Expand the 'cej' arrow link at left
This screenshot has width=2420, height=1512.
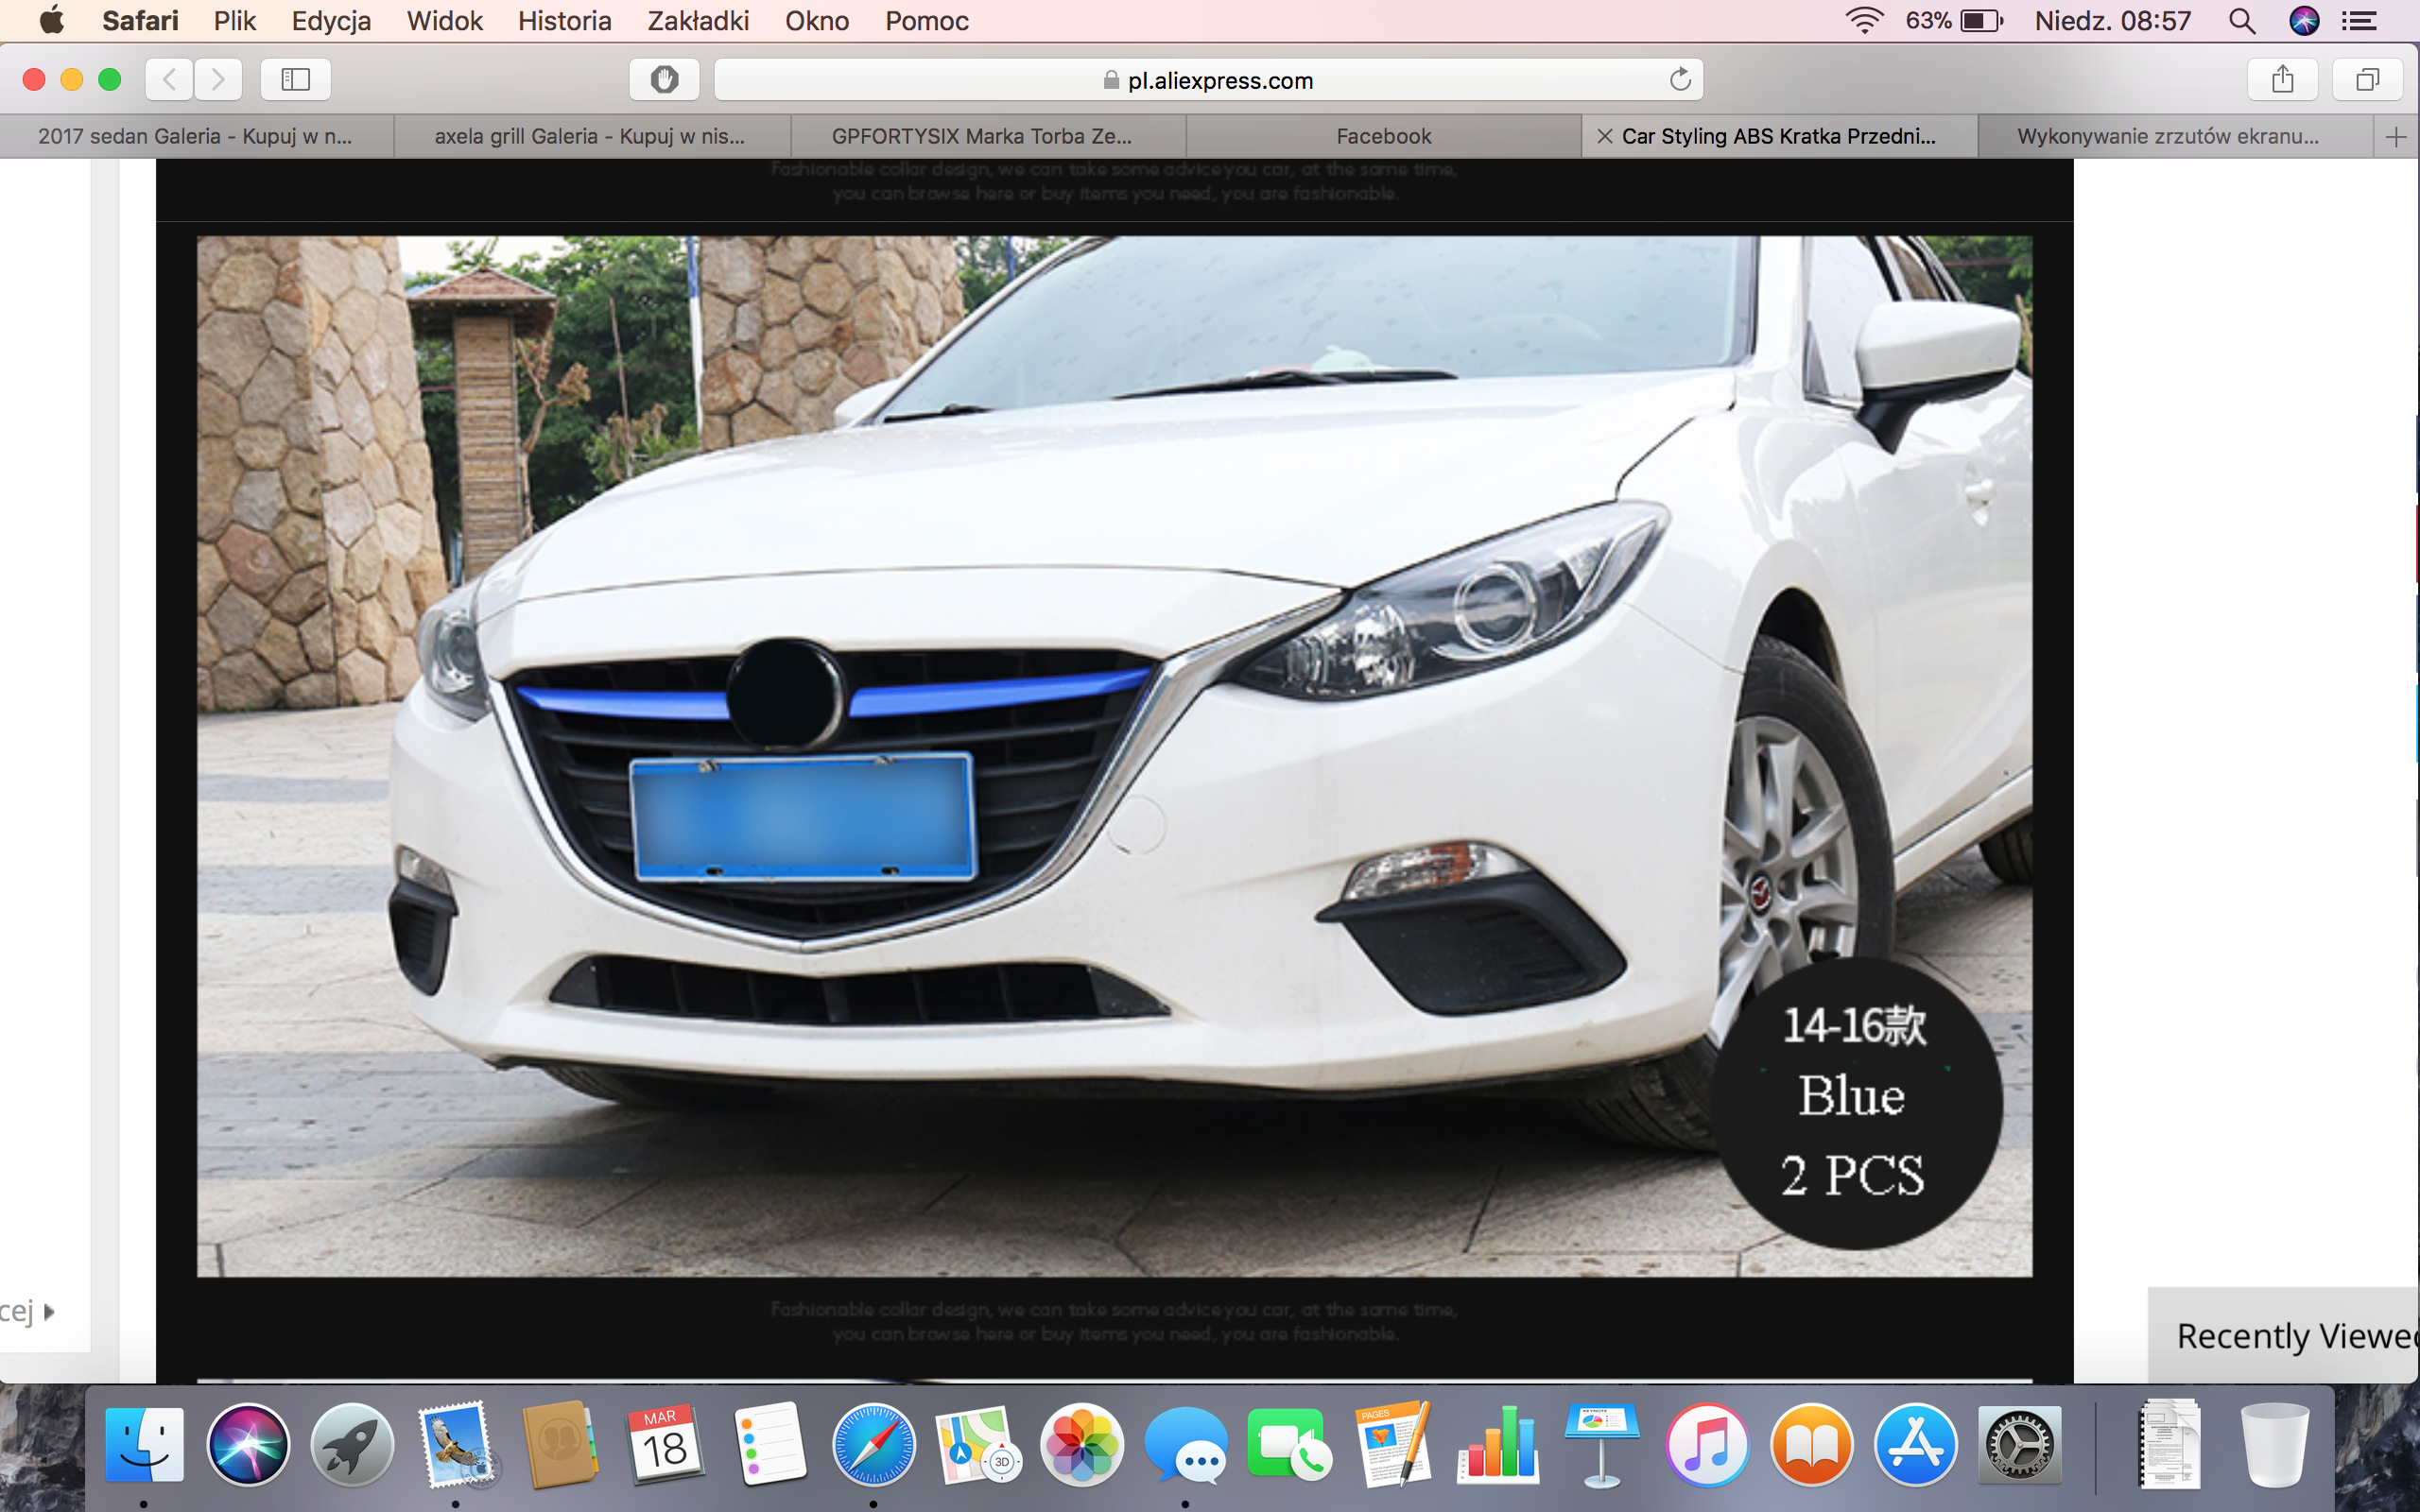[x=48, y=1311]
